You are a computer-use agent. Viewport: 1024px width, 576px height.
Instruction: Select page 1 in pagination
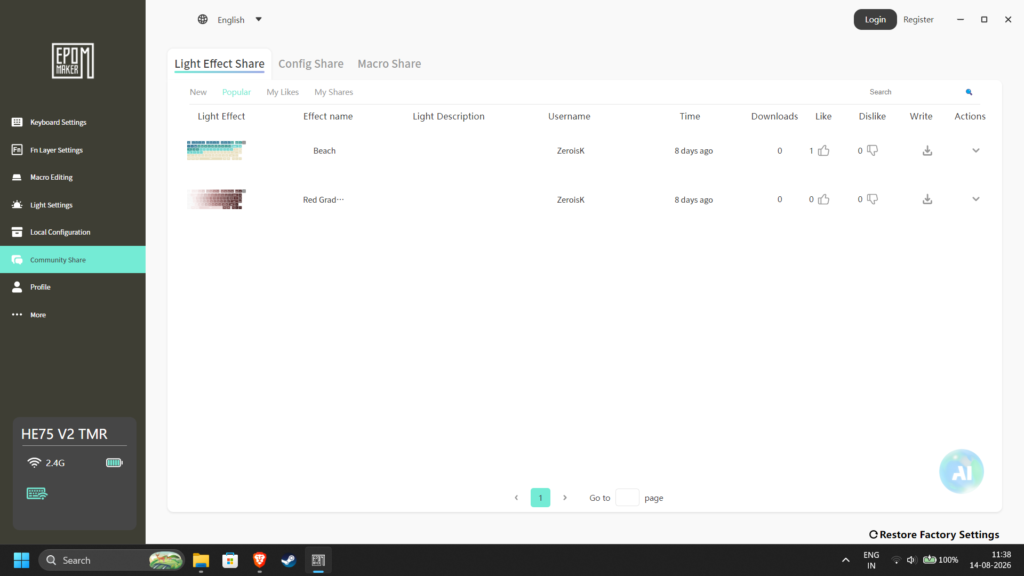[x=540, y=498]
